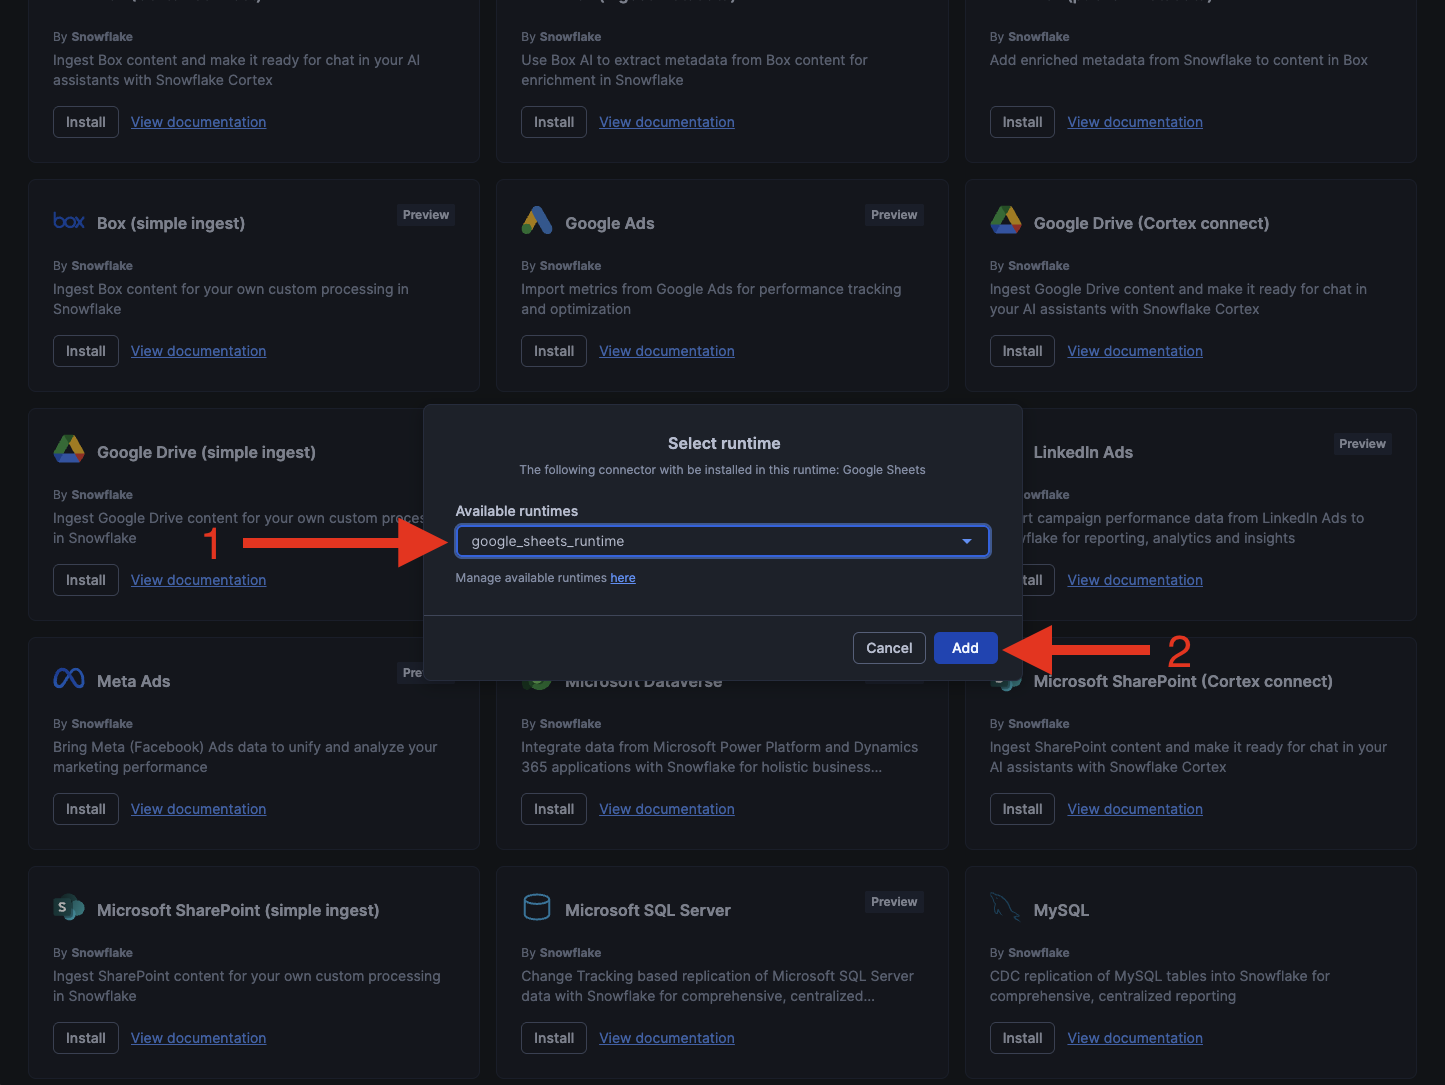The height and width of the screenshot is (1085, 1445).
Task: Click the Google Ads logo icon
Action: tap(537, 221)
